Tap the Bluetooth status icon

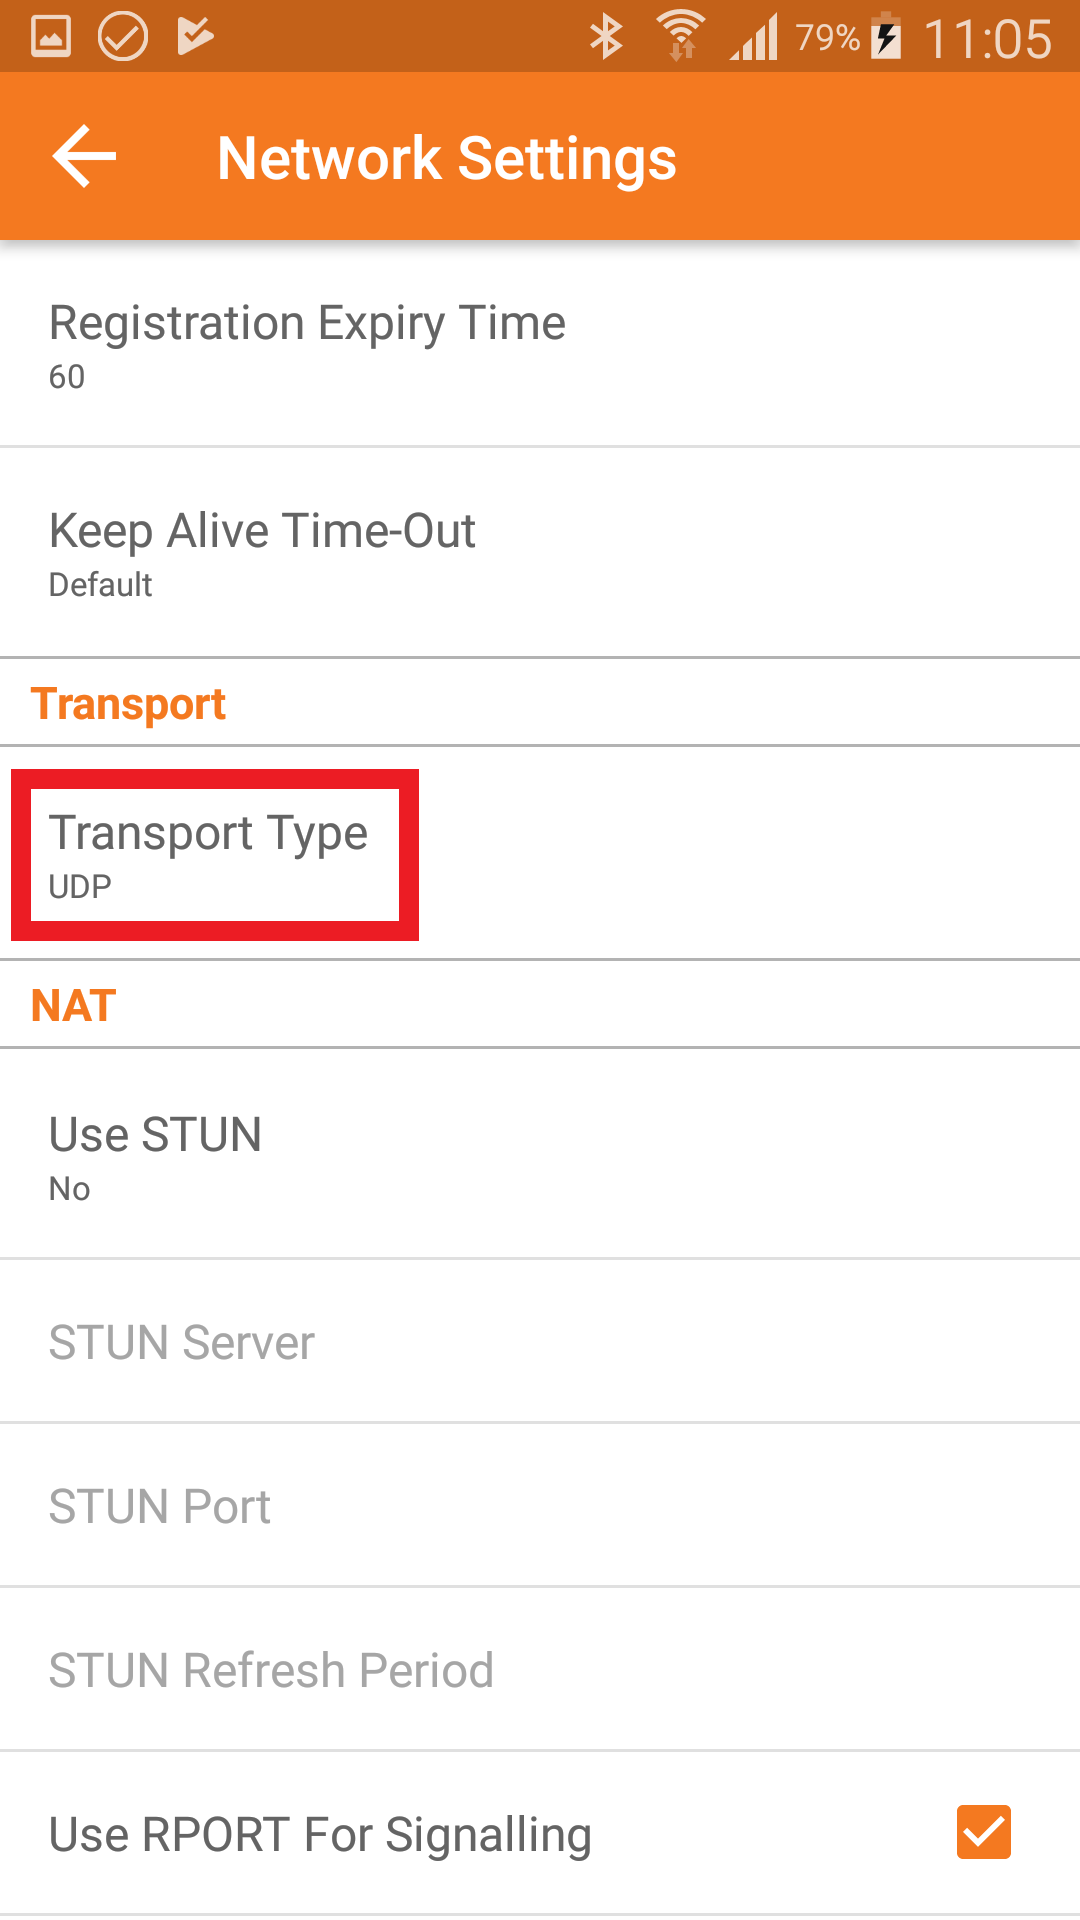pyautogui.click(x=606, y=38)
